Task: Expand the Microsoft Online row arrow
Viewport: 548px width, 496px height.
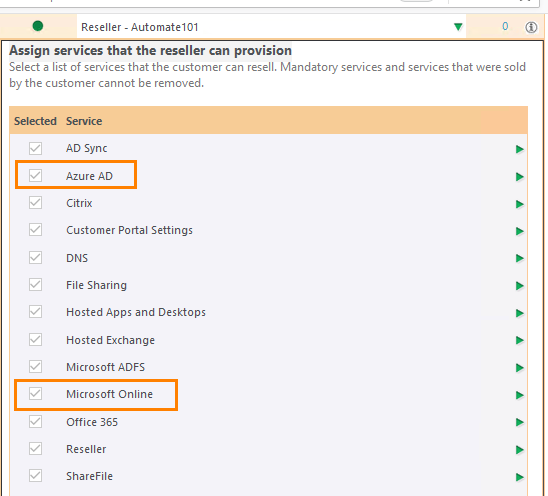Action: [x=520, y=395]
